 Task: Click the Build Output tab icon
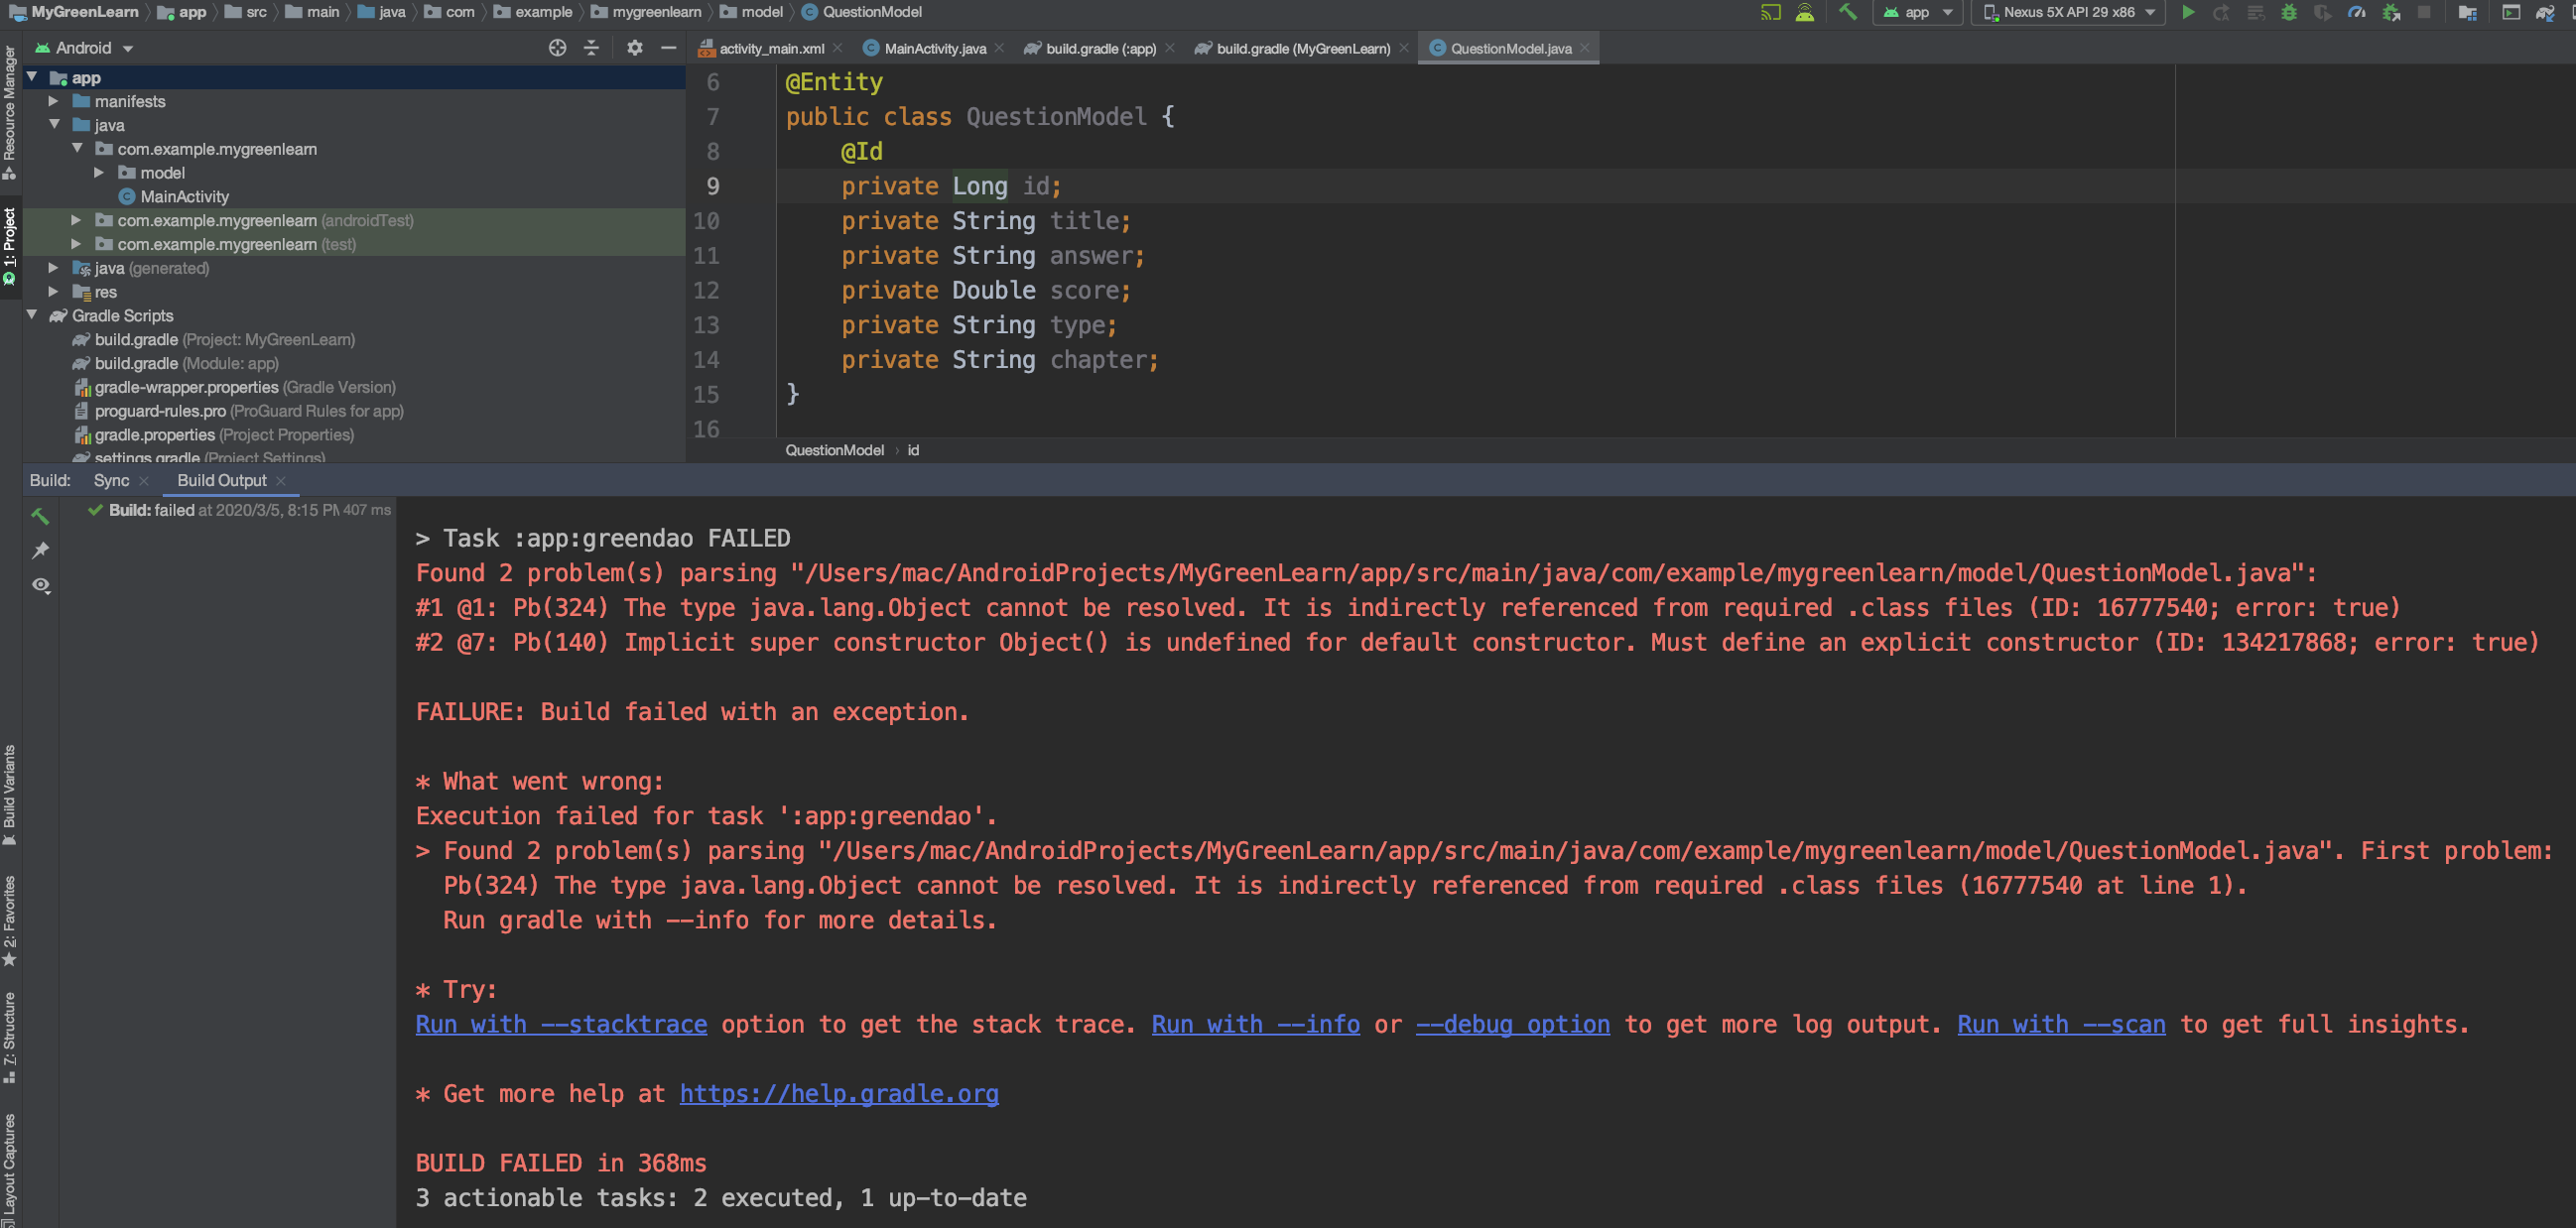coord(218,478)
